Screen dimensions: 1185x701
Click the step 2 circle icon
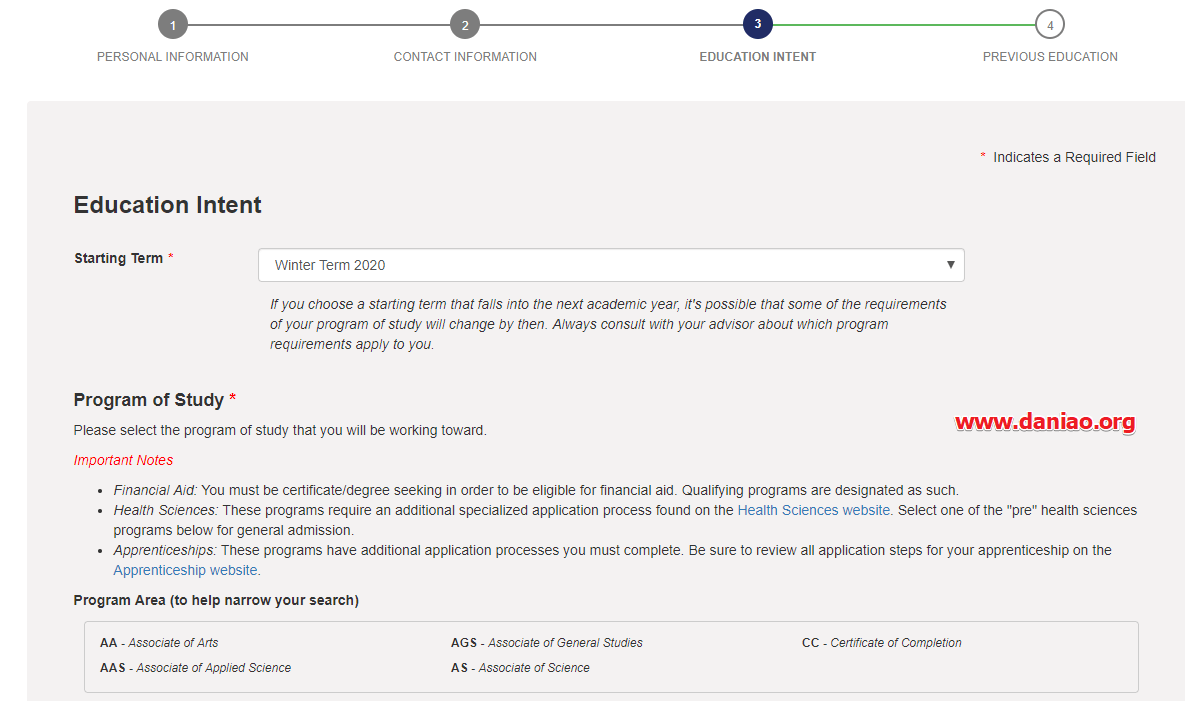click(465, 25)
